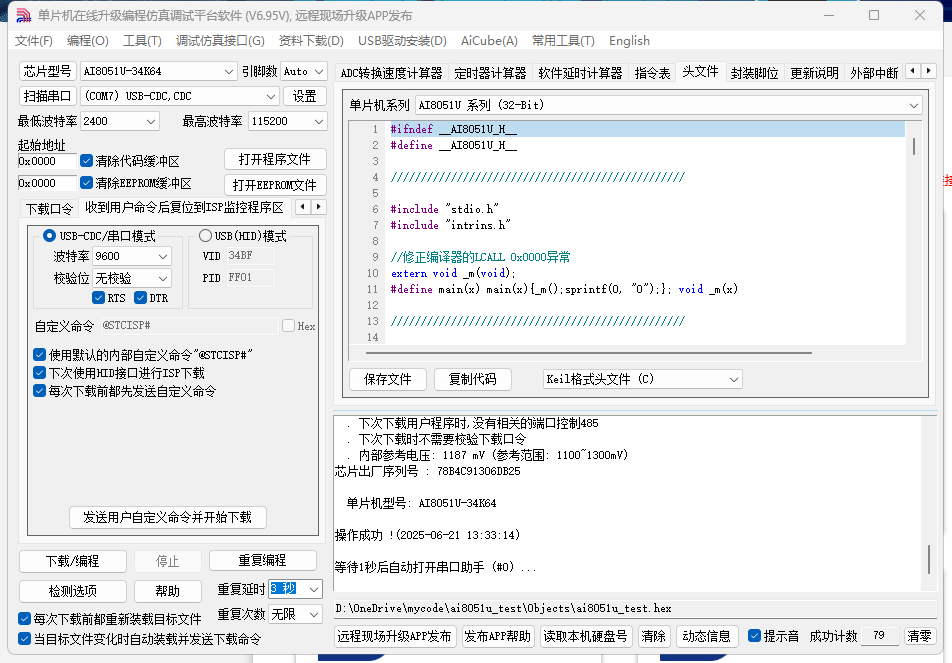Open COM7 USB-CDC serial port dropdown
Viewport: 952px width, 663px height.
180,96
